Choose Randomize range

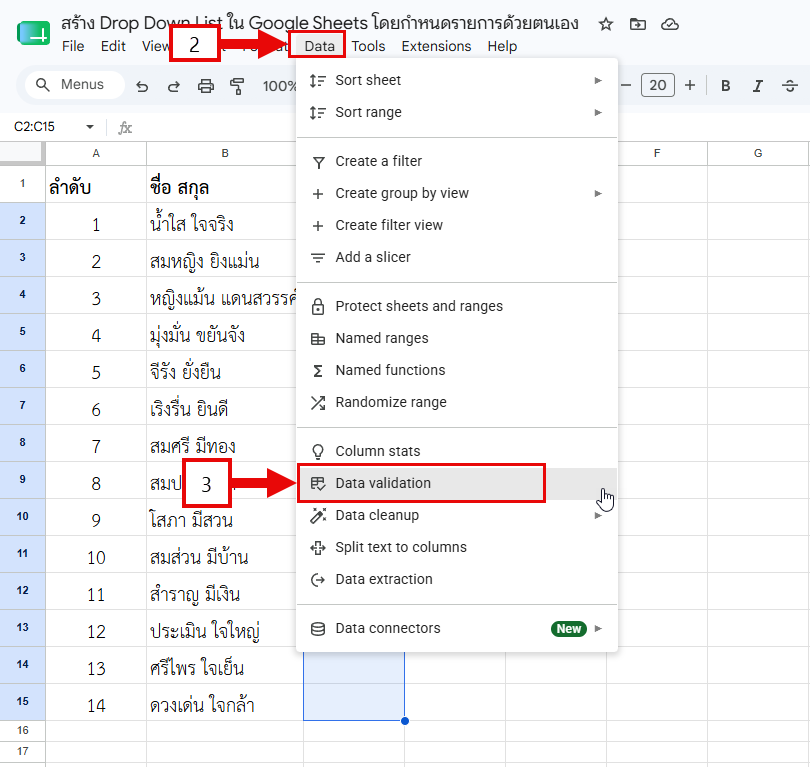pyautogui.click(x=457, y=402)
